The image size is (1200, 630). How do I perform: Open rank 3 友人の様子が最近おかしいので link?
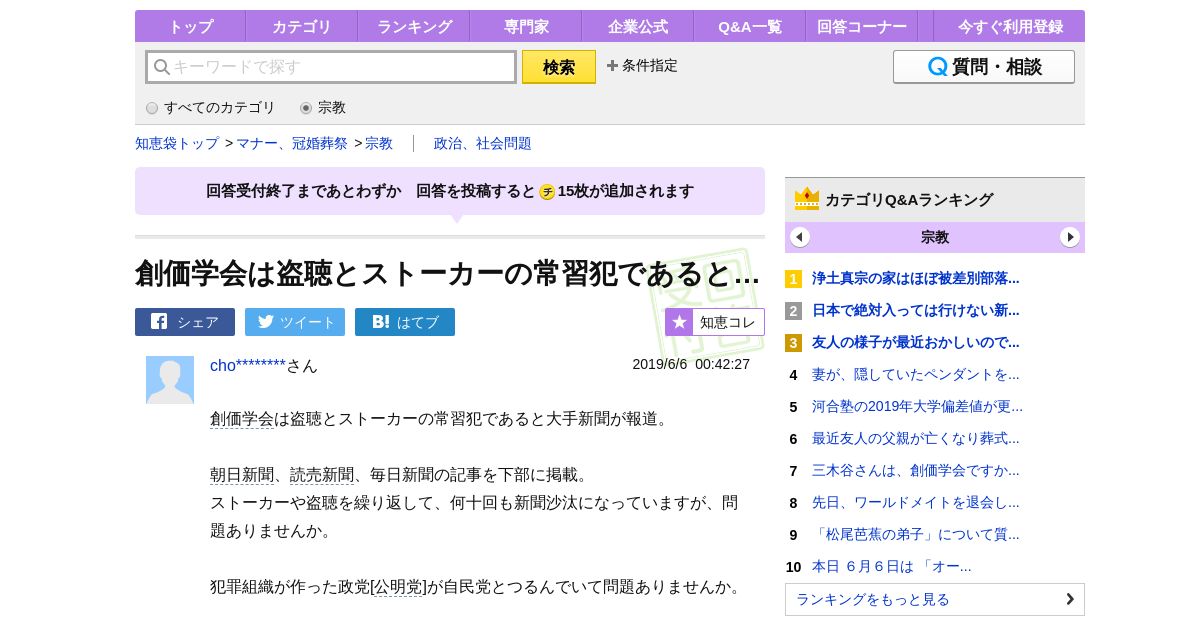(x=916, y=343)
